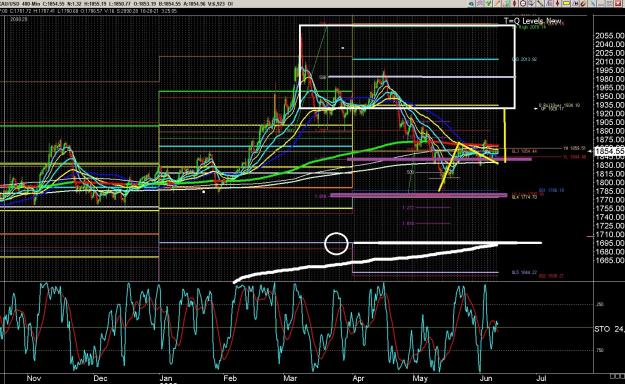The height and width of the screenshot is (384, 625).
Task: Click the 1680.00 price axis label
Action: click(610, 252)
